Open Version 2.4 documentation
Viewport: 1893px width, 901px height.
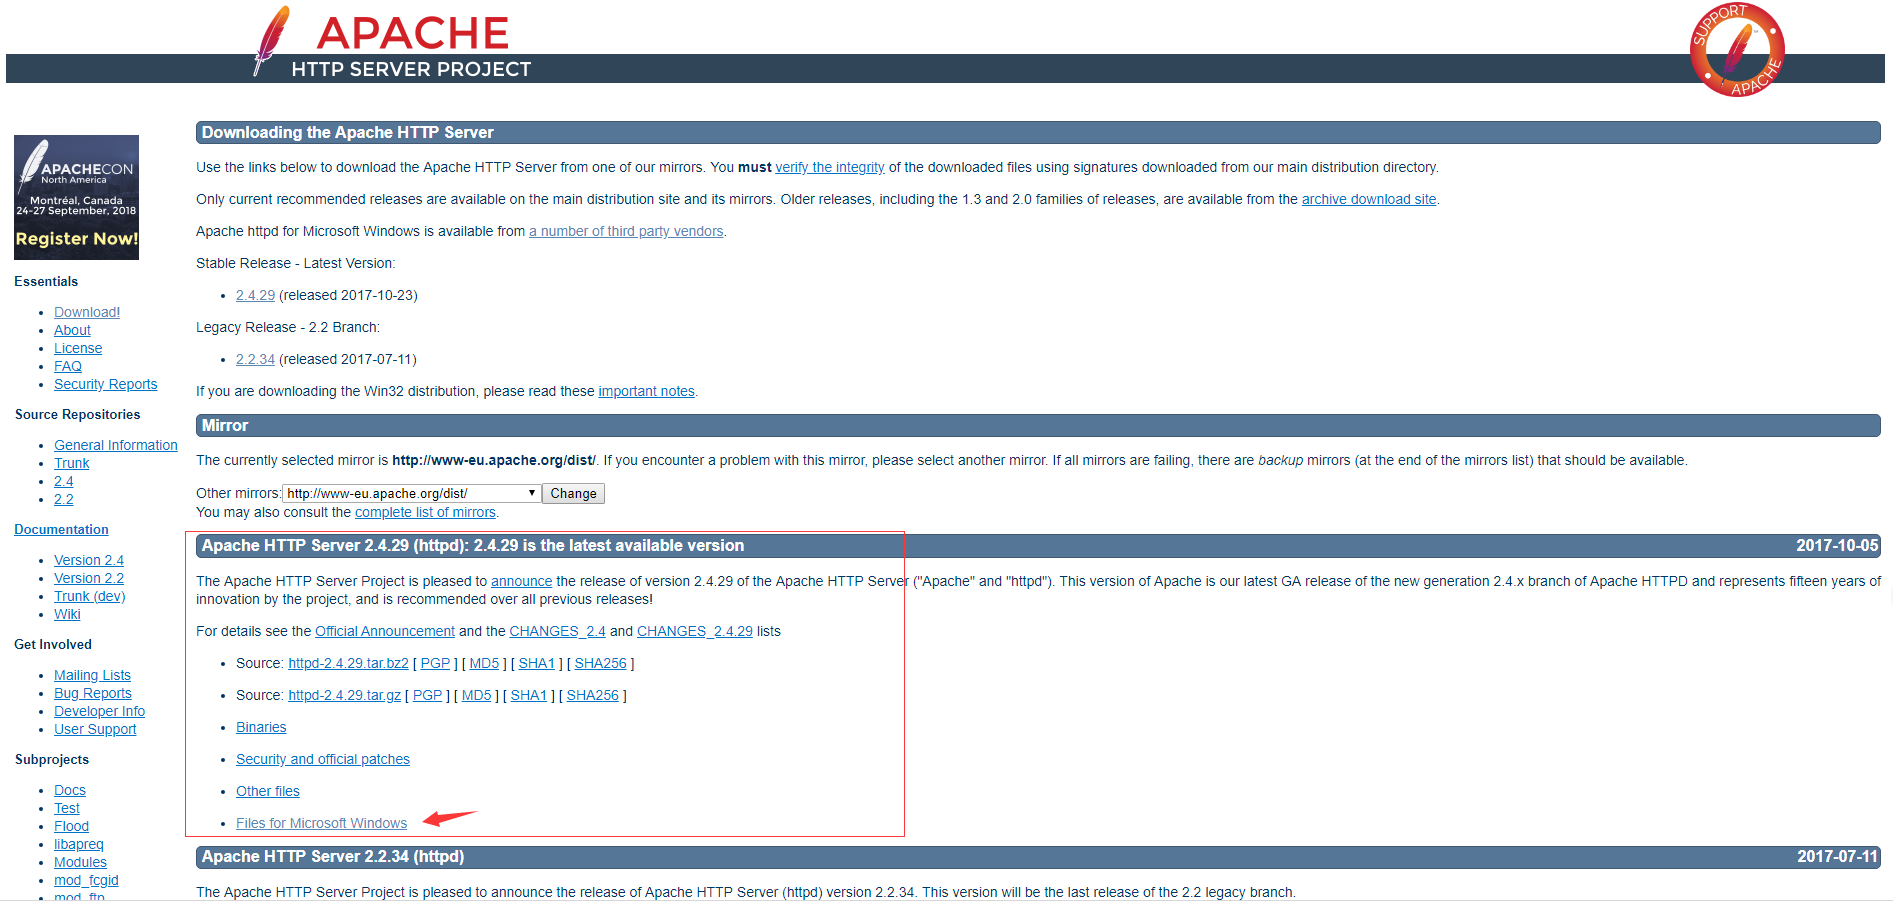[x=89, y=560]
